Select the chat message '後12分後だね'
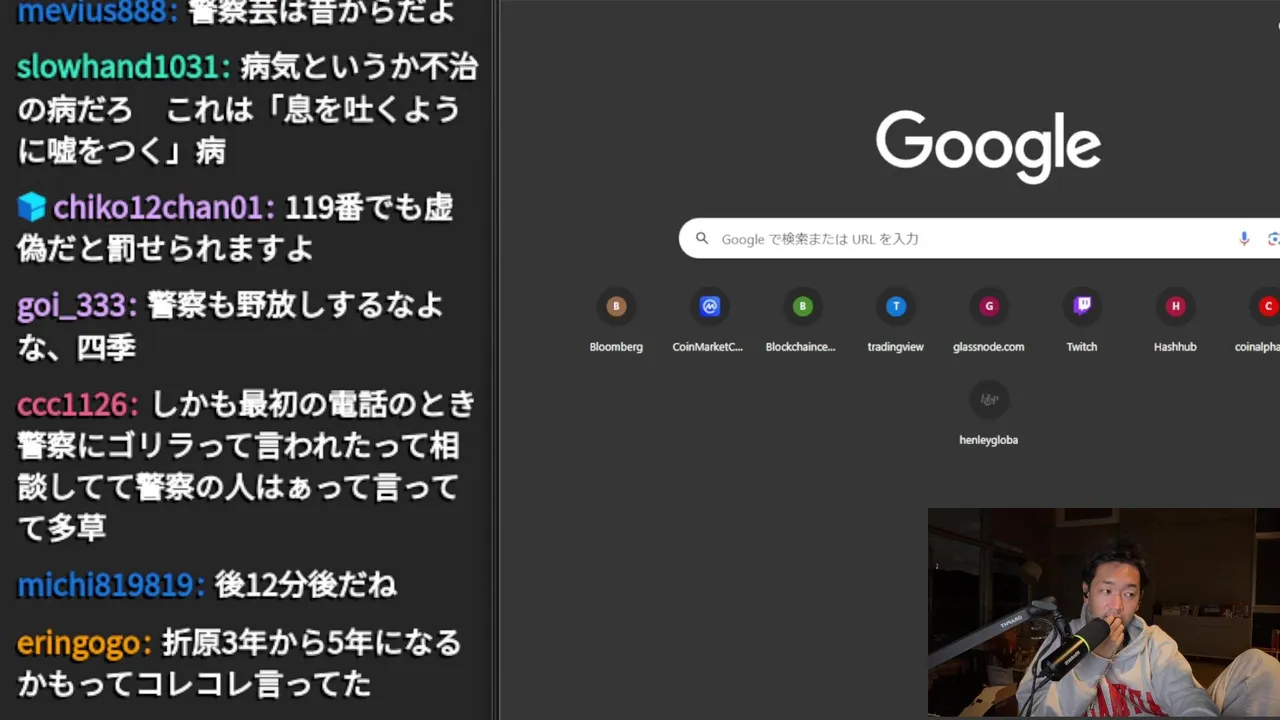Image resolution: width=1280 pixels, height=720 pixels. [306, 584]
